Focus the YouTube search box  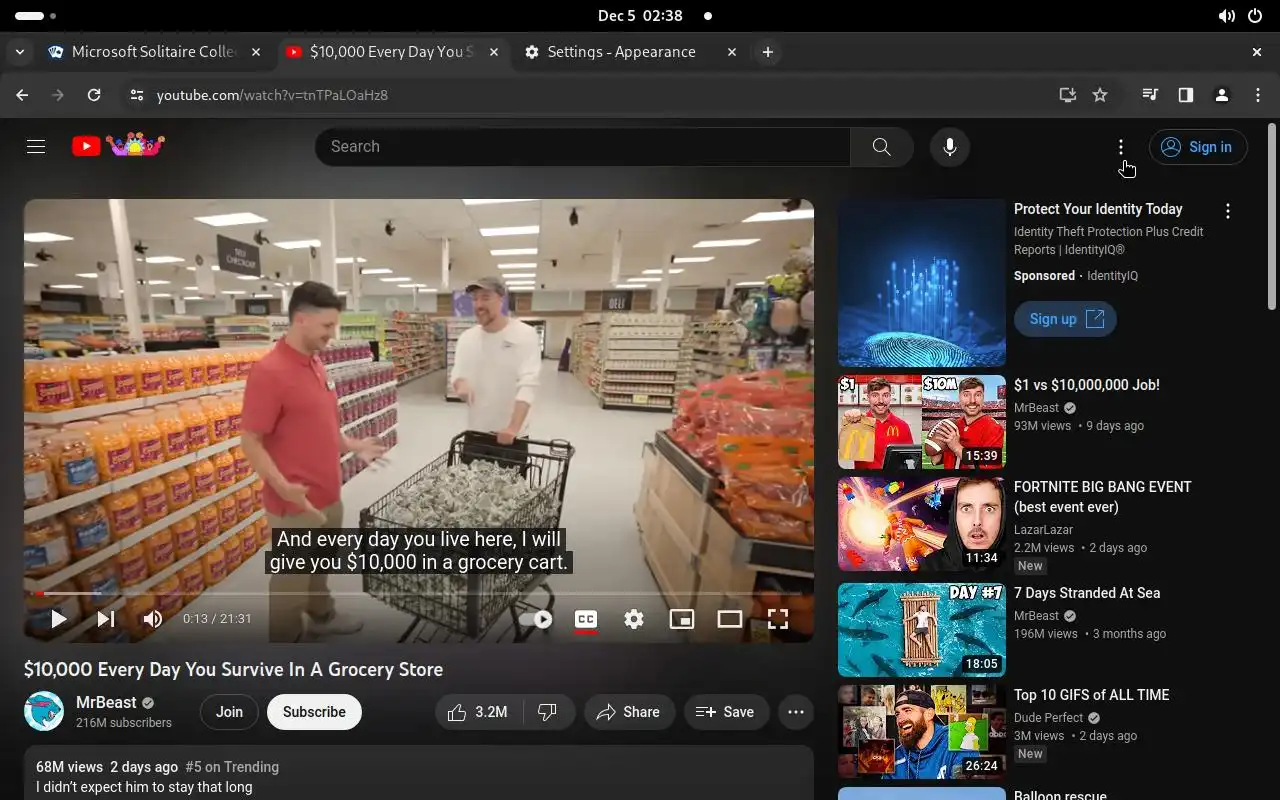click(x=582, y=147)
